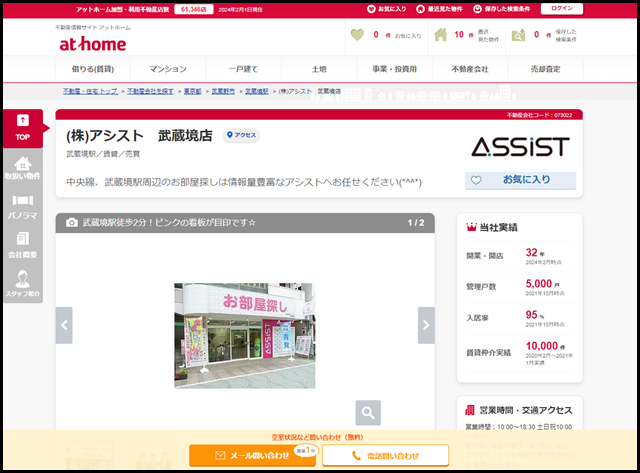Follow the 不動産会社を探す breadcrumb link
The width and height of the screenshot is (640, 473).
pos(150,91)
